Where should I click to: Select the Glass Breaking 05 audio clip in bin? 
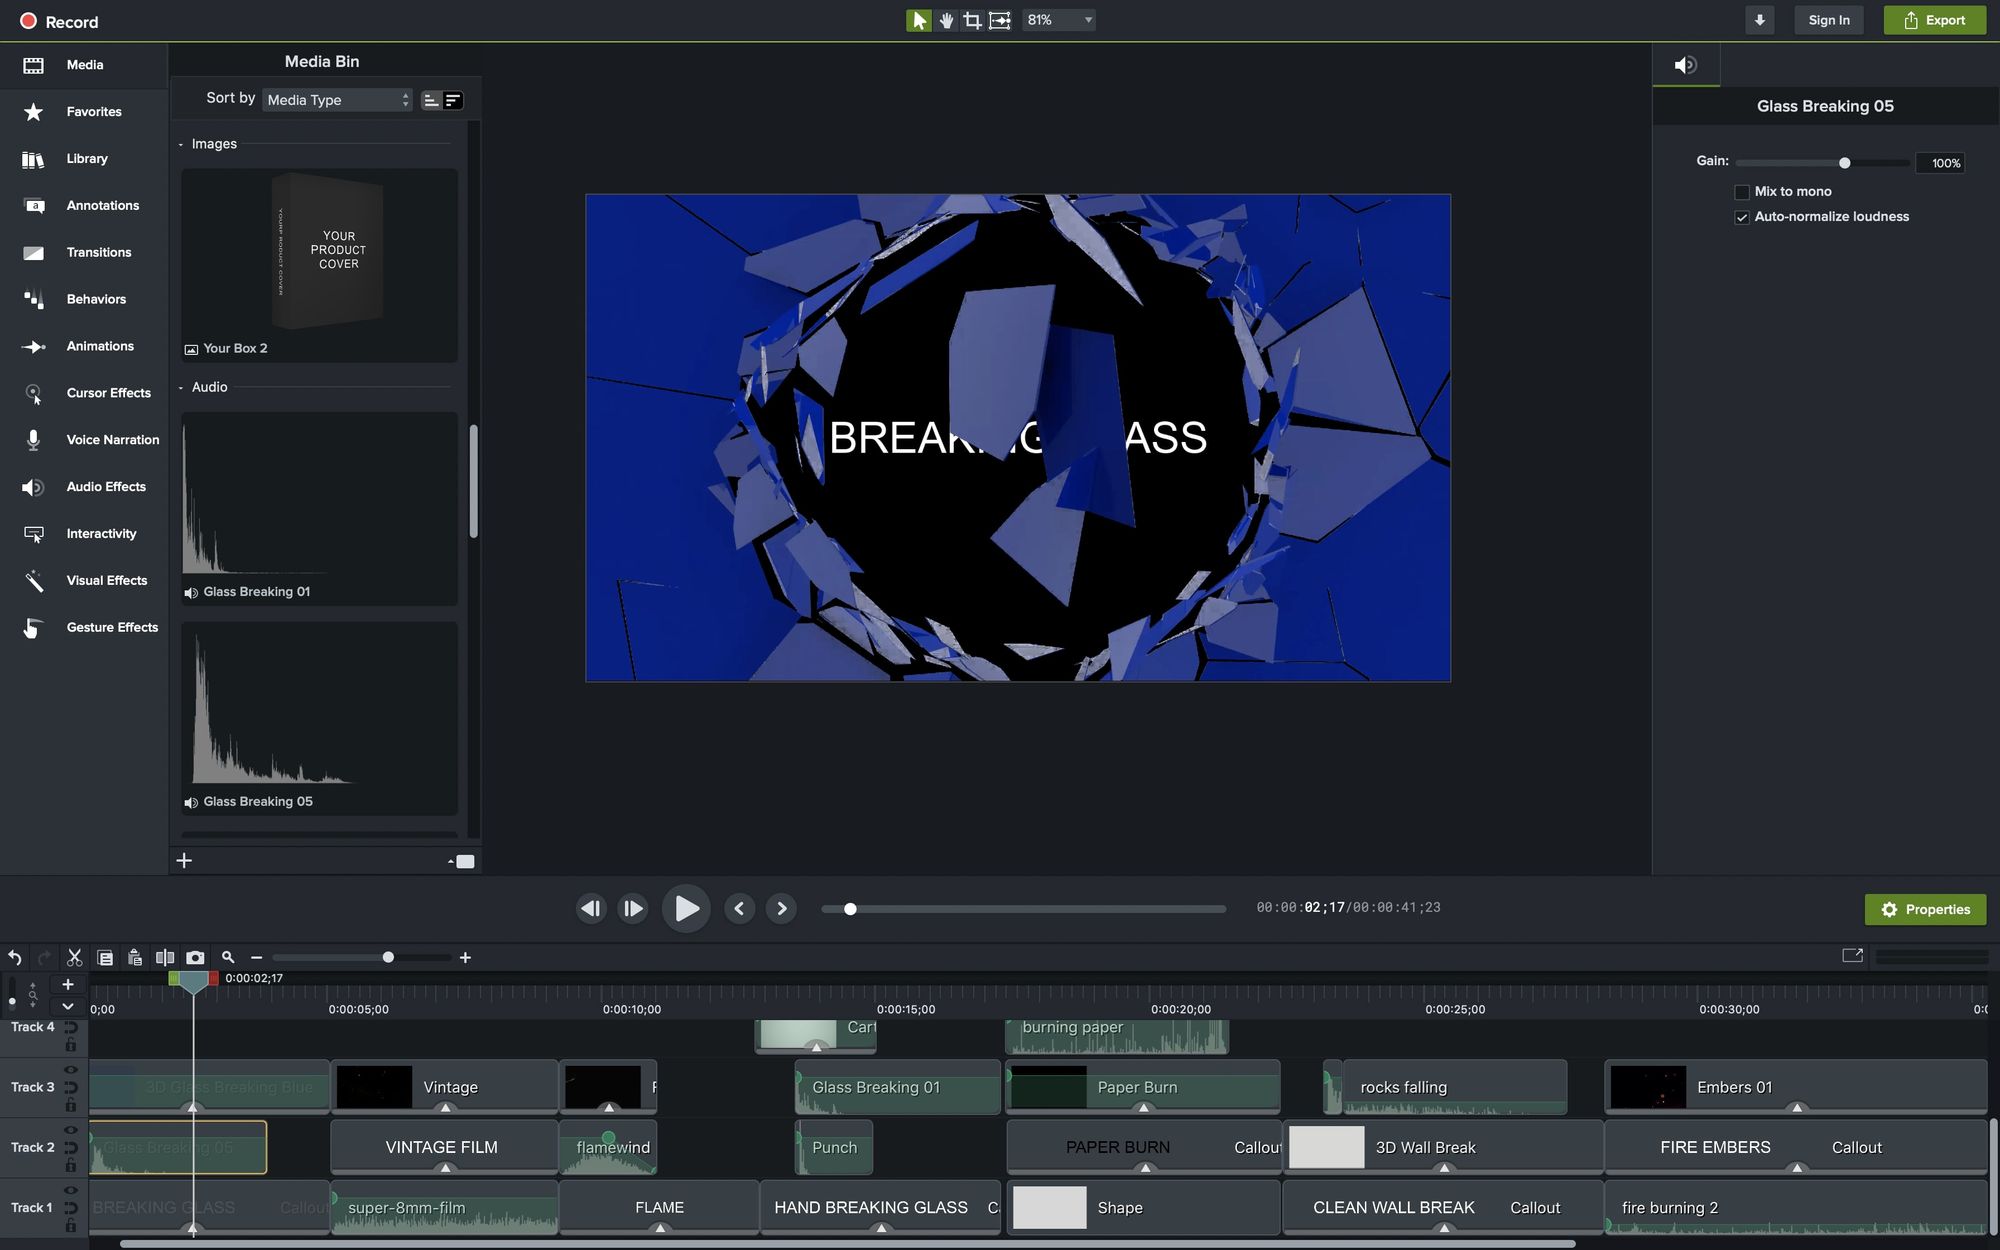(319, 718)
